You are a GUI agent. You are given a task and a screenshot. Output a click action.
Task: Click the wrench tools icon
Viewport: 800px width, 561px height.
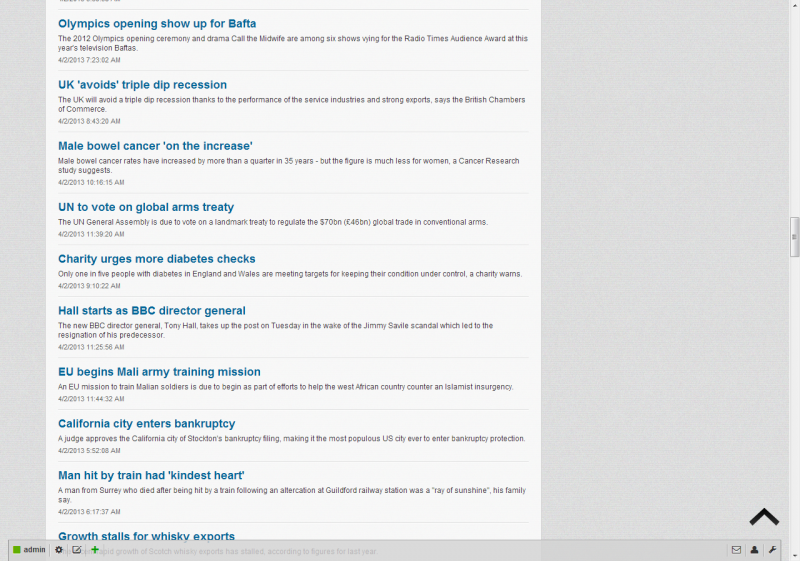click(x=772, y=550)
